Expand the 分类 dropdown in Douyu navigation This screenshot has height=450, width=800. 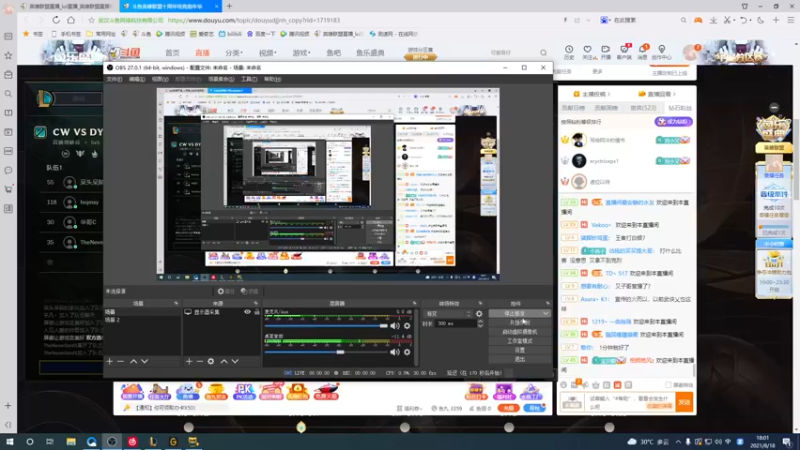[x=234, y=53]
